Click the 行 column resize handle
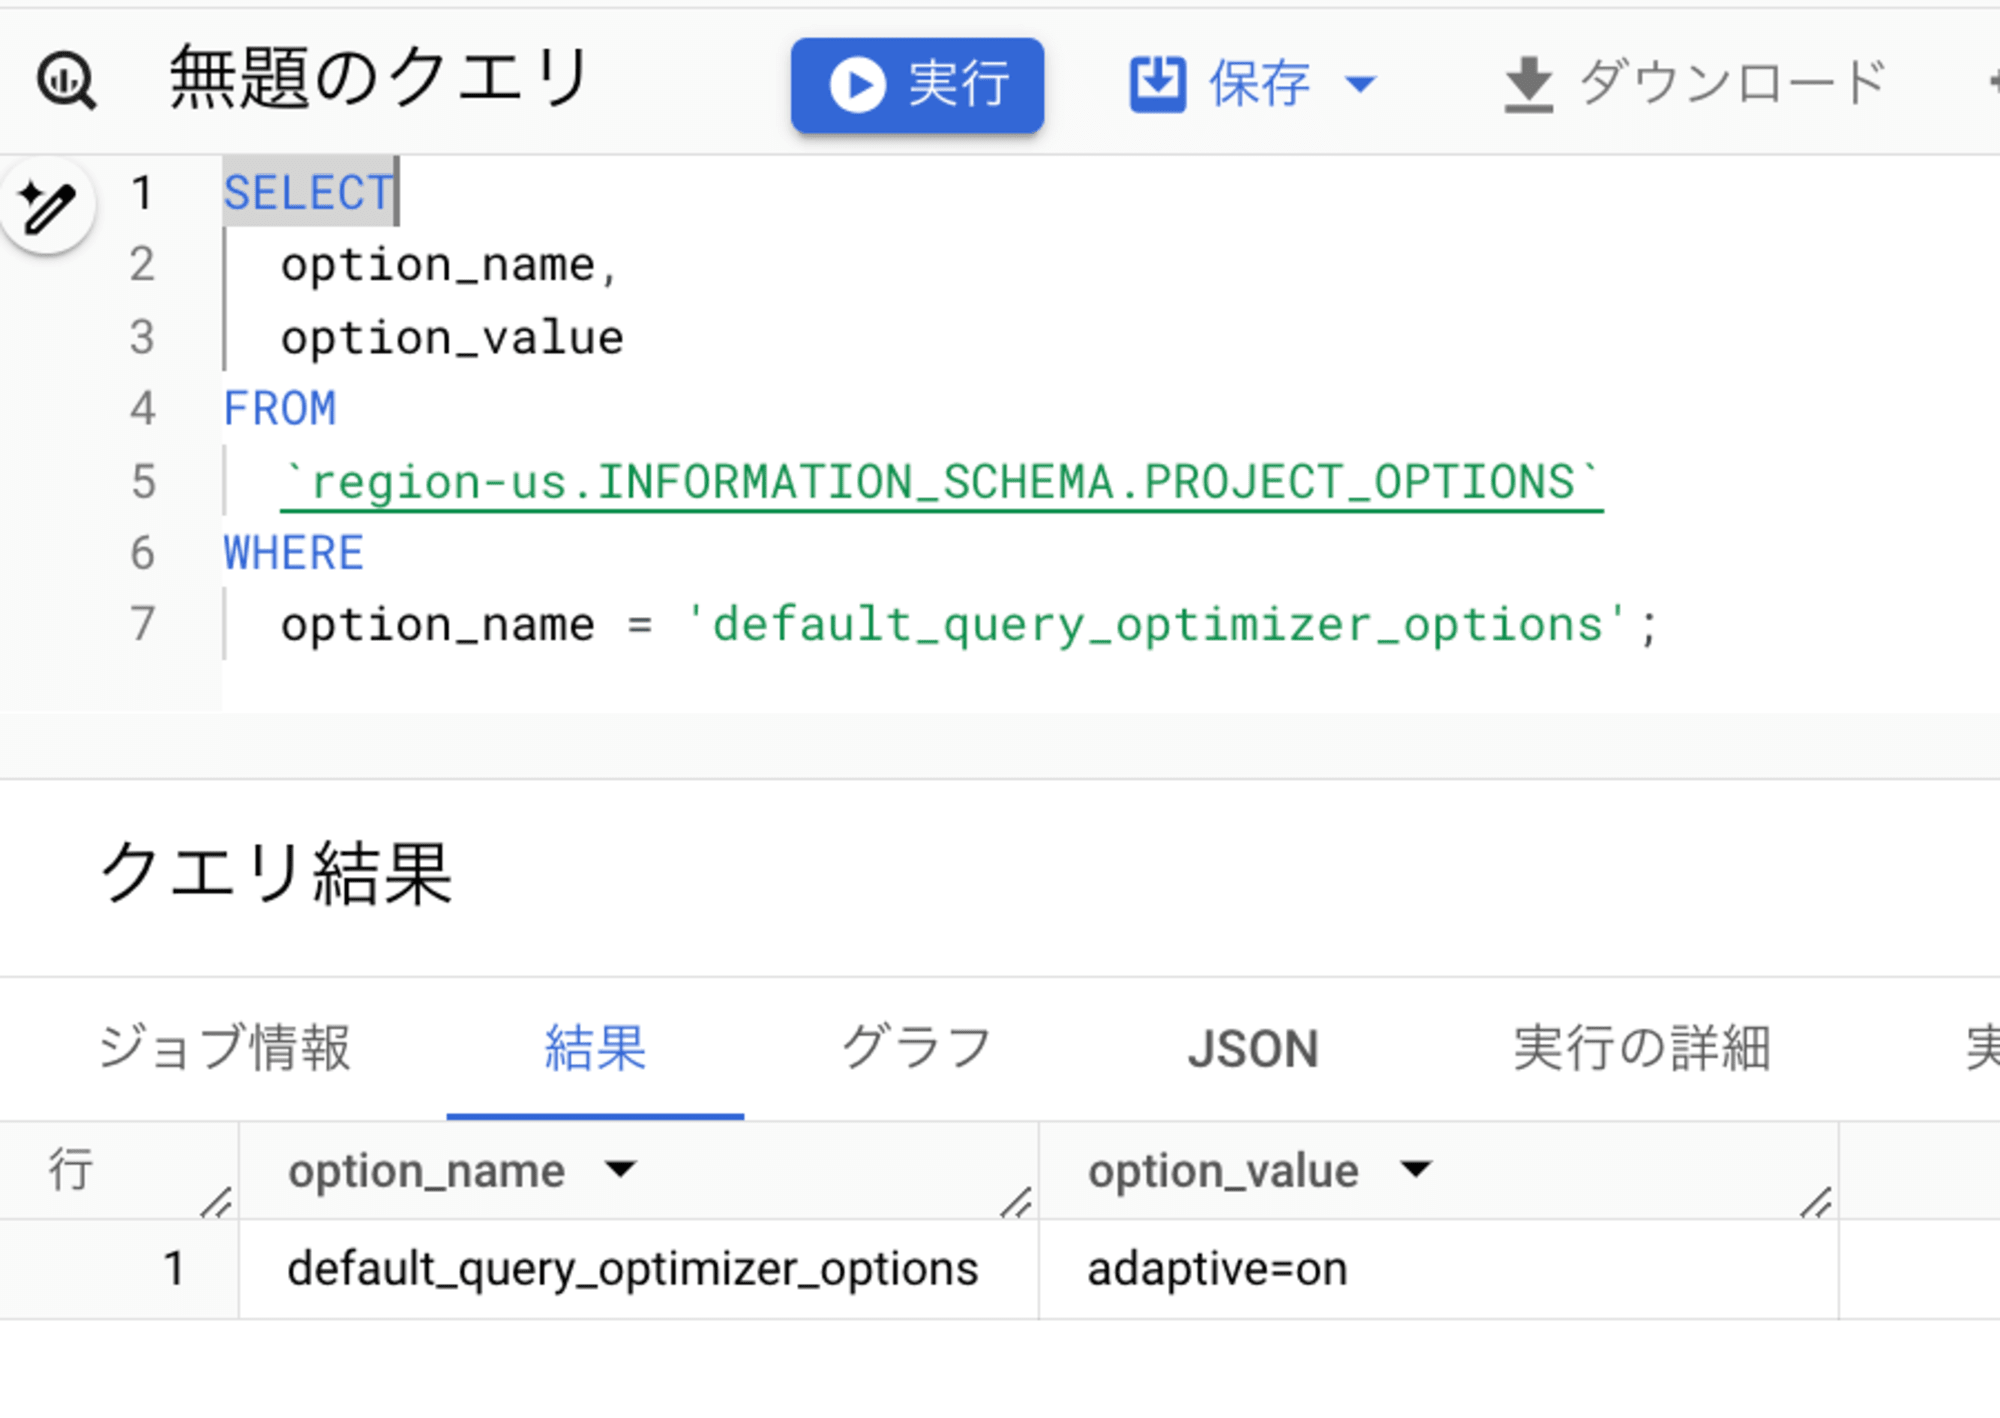This screenshot has height=1418, width=2000. pos(216,1202)
